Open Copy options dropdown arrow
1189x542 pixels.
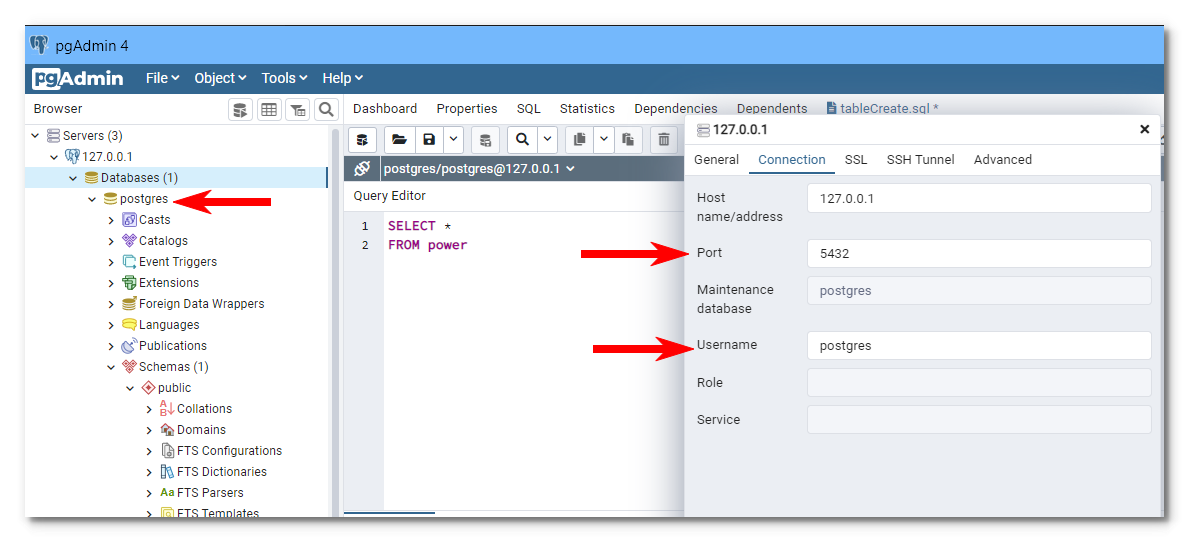point(604,139)
